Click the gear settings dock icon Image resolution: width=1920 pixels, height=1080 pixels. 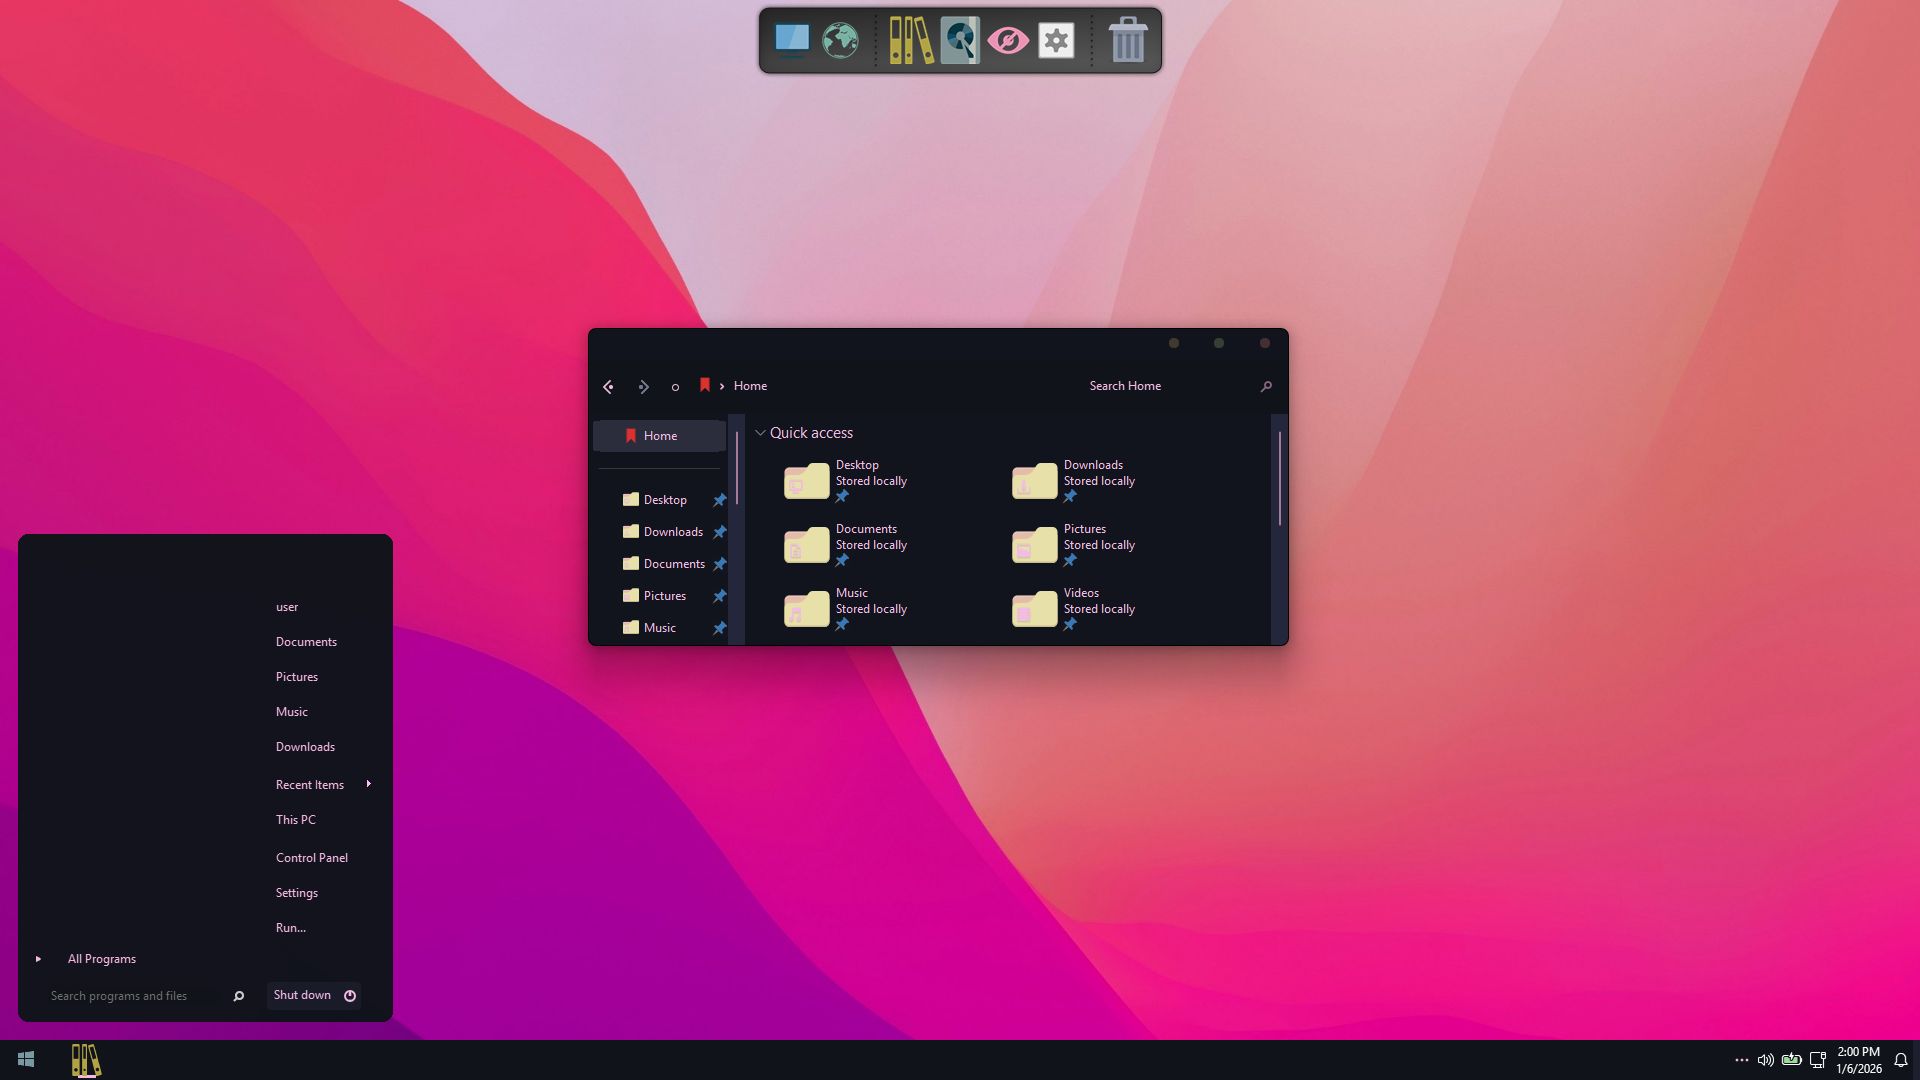pyautogui.click(x=1056, y=40)
